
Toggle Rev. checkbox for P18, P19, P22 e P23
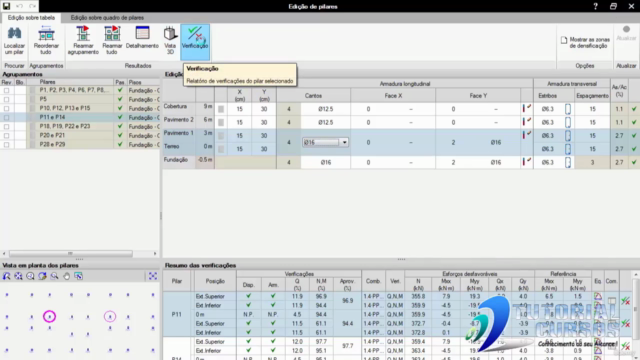(6, 127)
